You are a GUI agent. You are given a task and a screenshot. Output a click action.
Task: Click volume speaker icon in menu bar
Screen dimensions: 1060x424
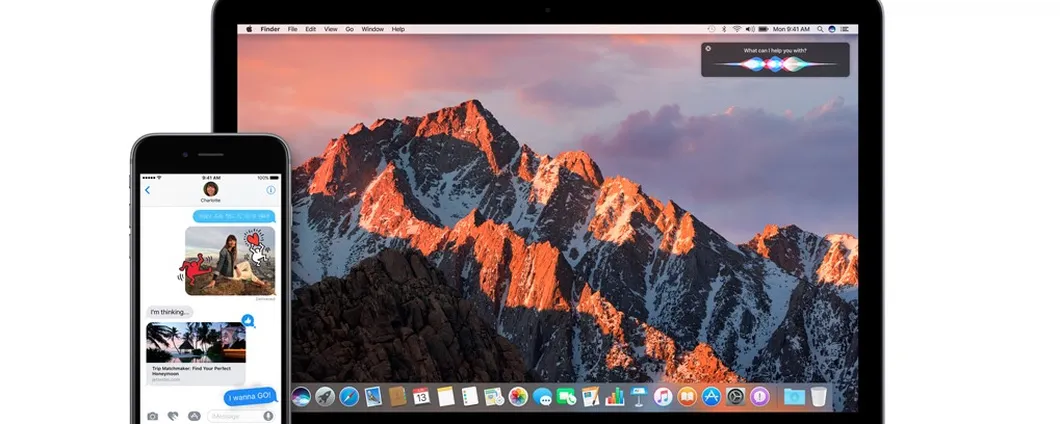click(x=750, y=29)
